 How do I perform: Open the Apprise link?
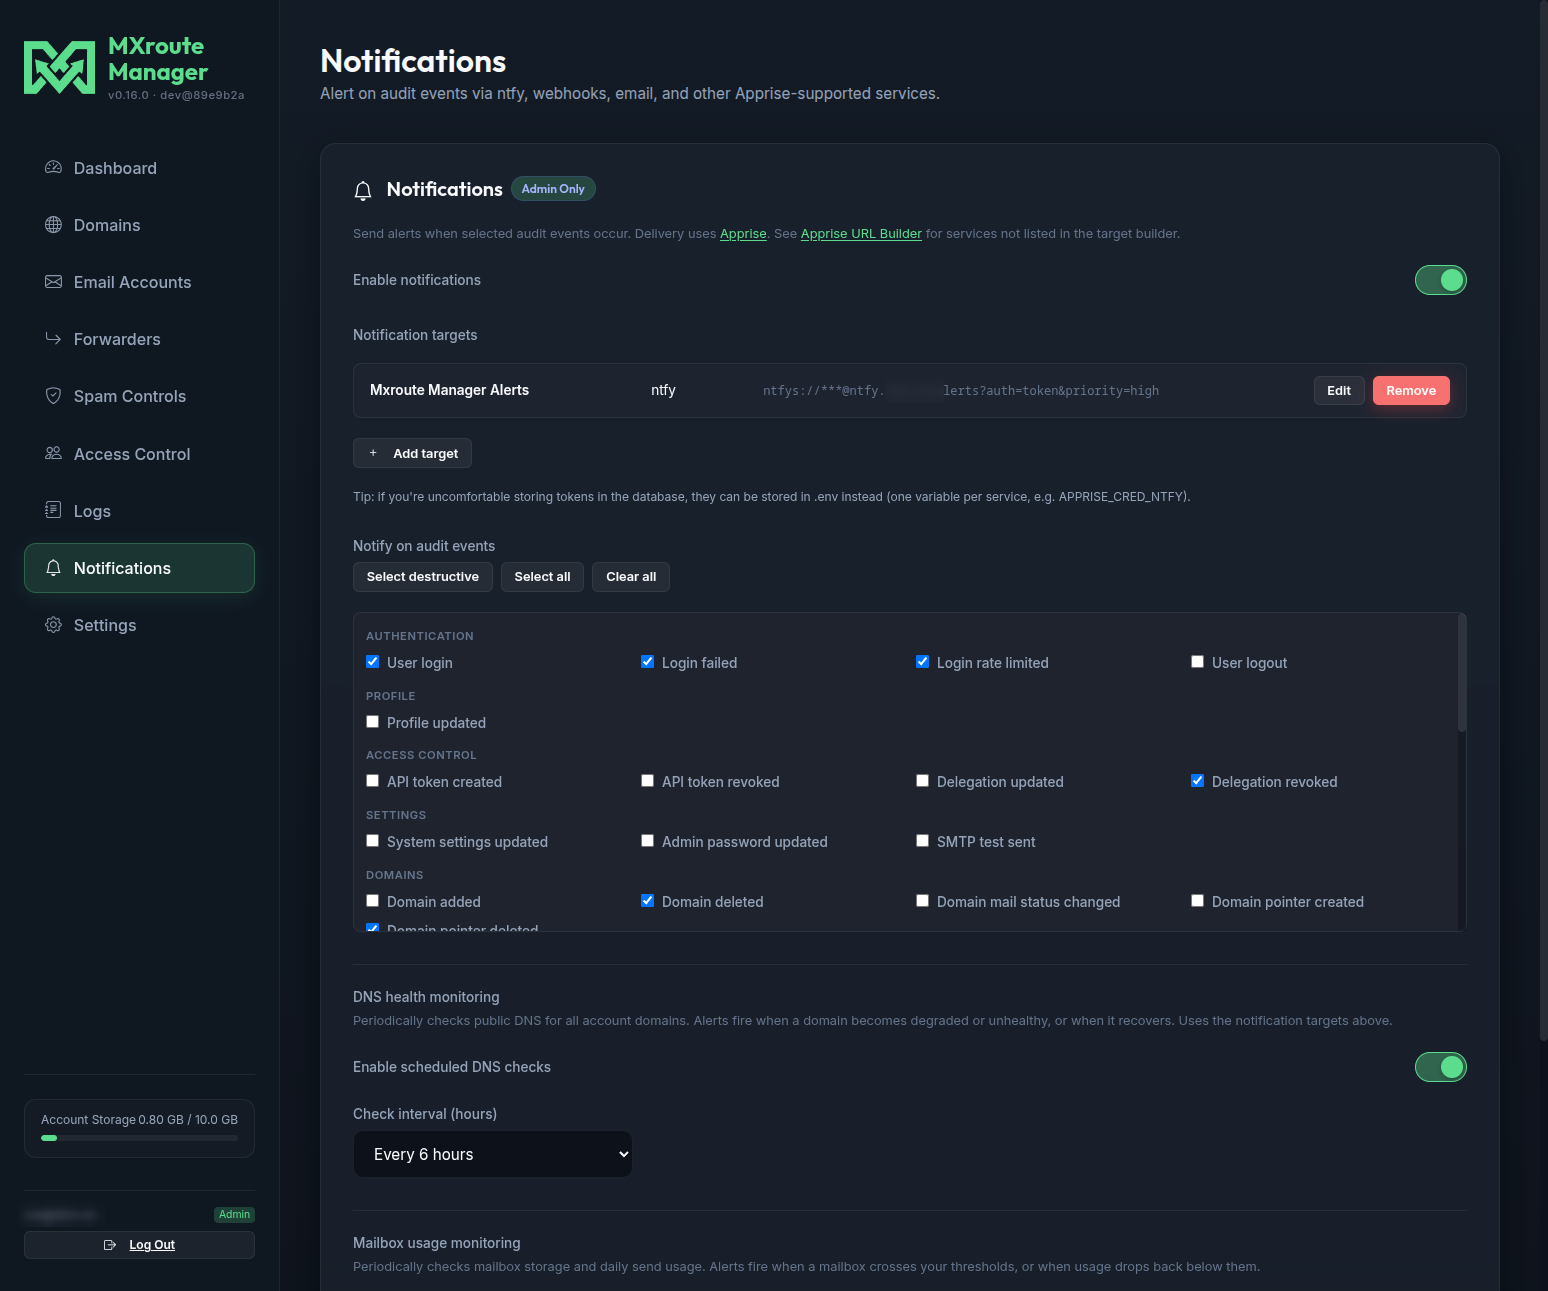tap(743, 234)
